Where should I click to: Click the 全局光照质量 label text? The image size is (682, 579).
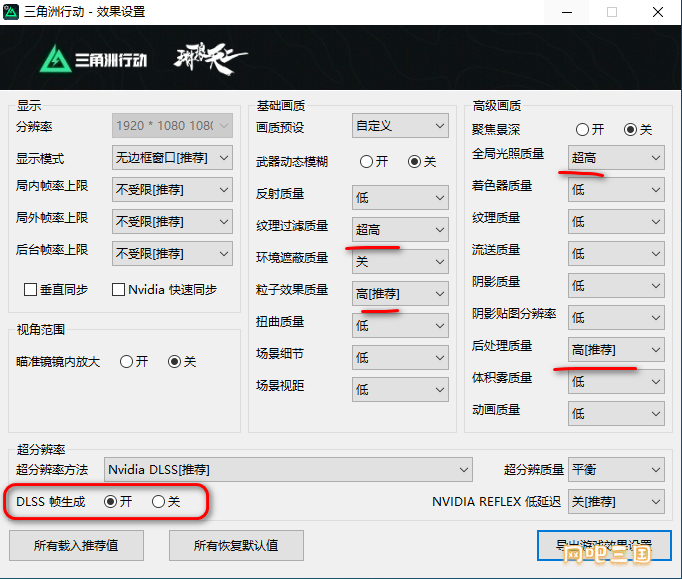pos(508,154)
